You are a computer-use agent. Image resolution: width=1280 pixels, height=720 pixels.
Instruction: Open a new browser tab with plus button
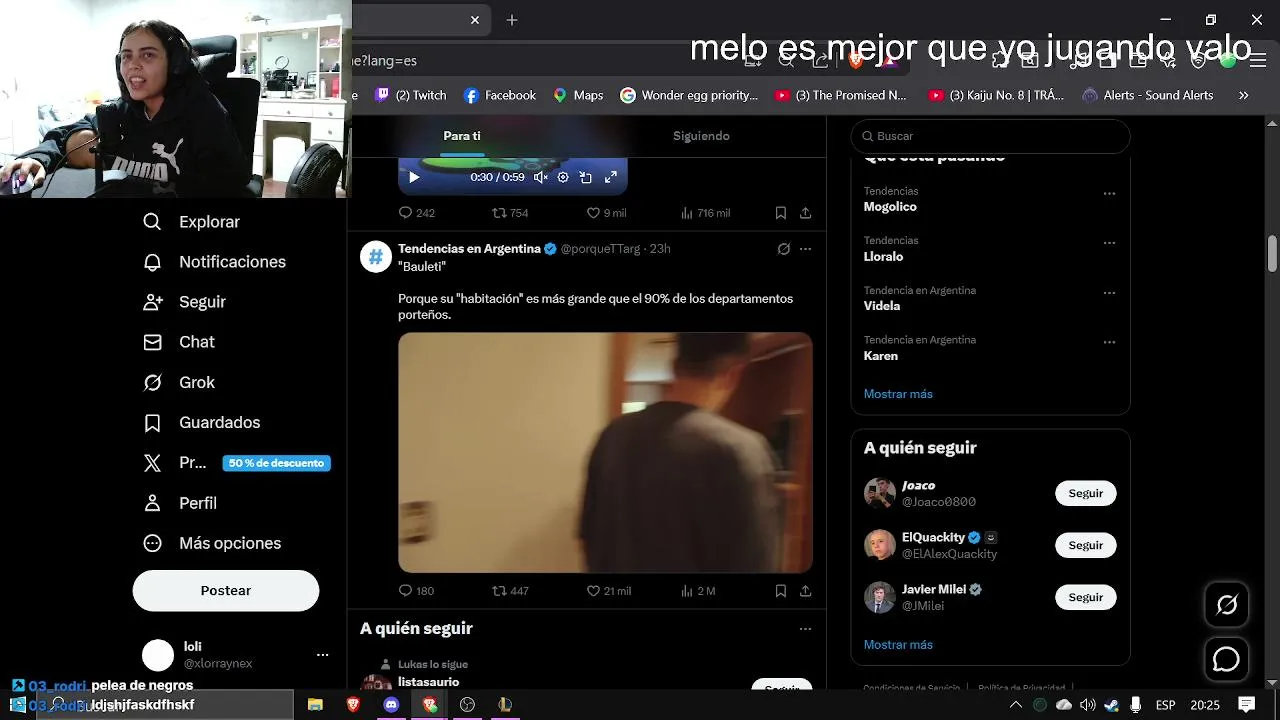coord(512,20)
